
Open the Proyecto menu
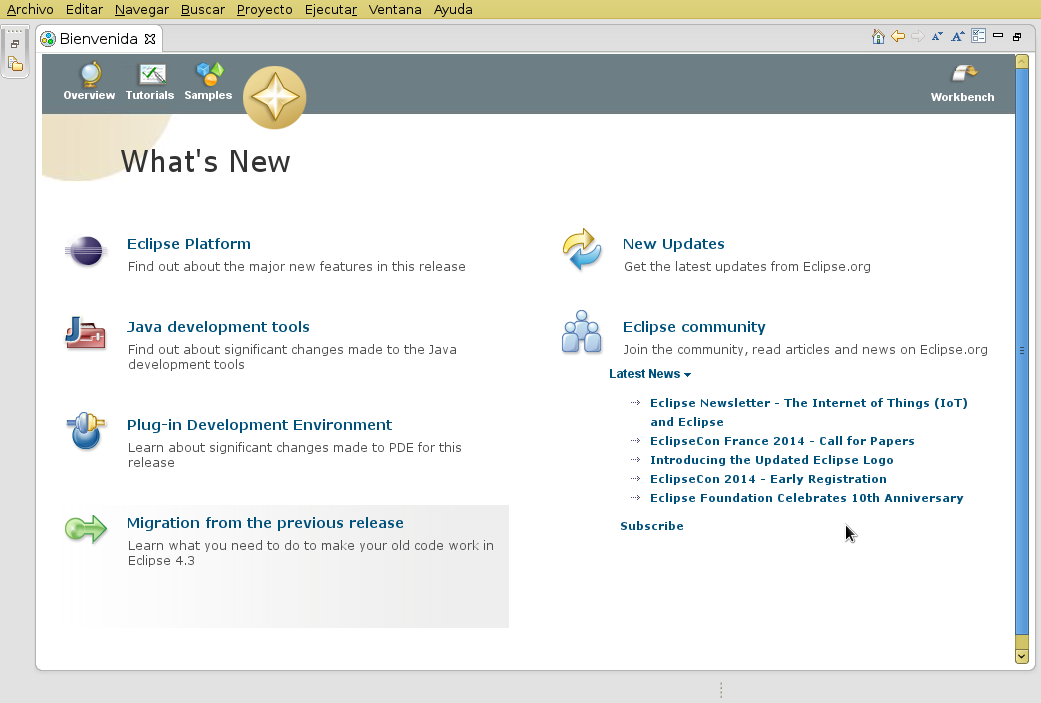pos(264,9)
